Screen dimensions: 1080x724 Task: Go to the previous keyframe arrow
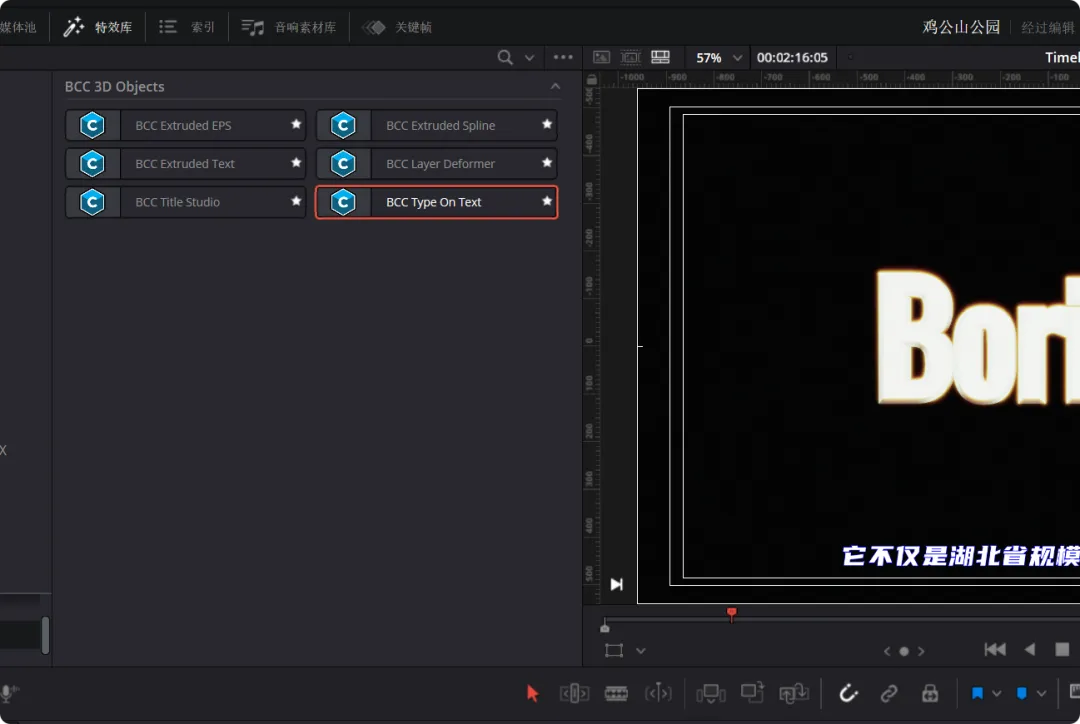tap(886, 651)
